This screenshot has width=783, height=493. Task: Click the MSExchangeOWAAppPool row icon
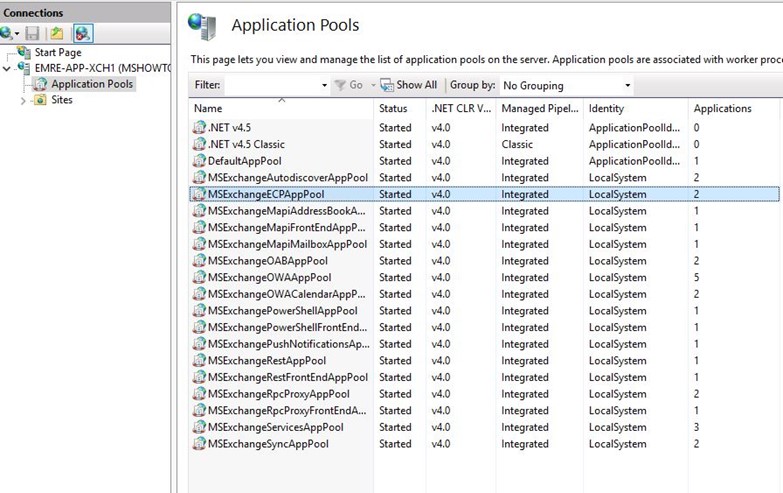[199, 277]
